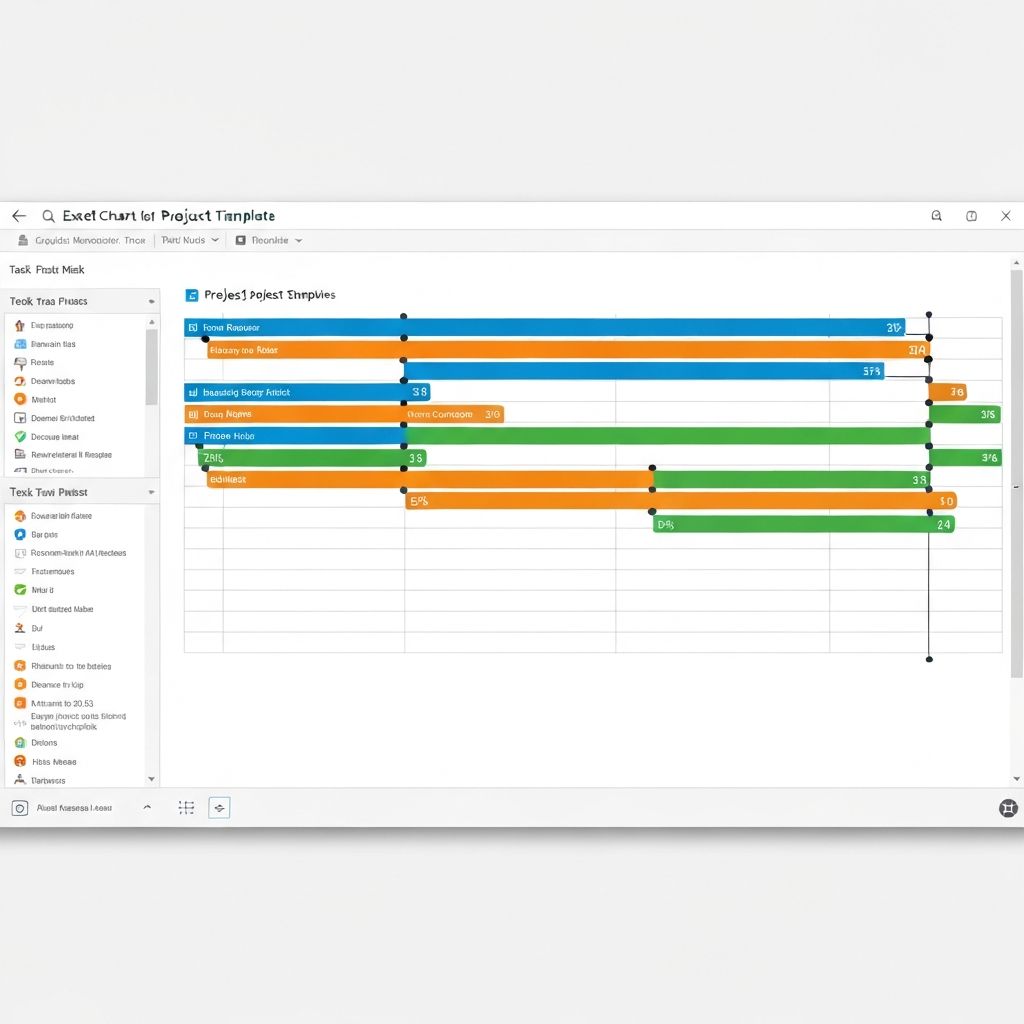Click the green check 'Decouie Imeat' icon
Viewport: 1024px width, 1024px height.
tap(20, 436)
